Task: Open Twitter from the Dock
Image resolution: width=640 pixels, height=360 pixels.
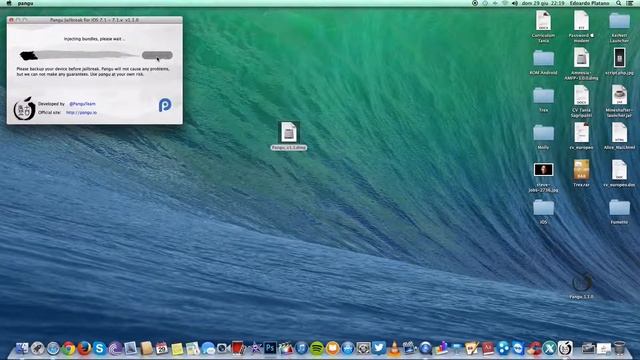Action: tap(379, 348)
